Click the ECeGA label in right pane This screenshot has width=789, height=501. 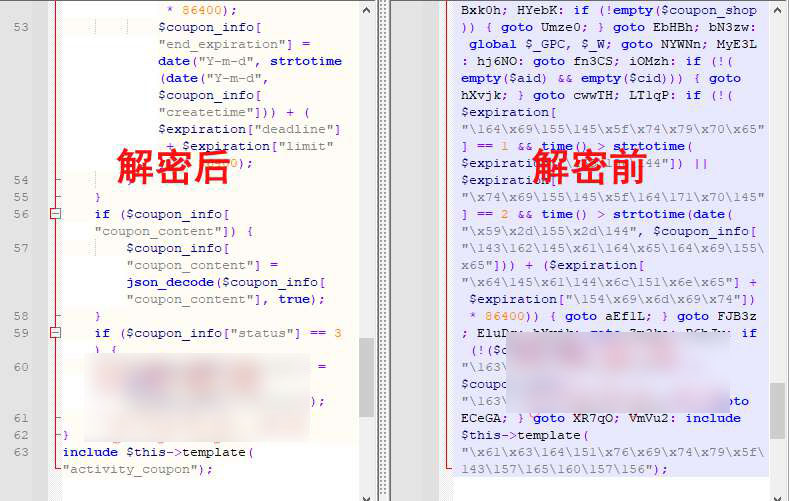[481, 418]
